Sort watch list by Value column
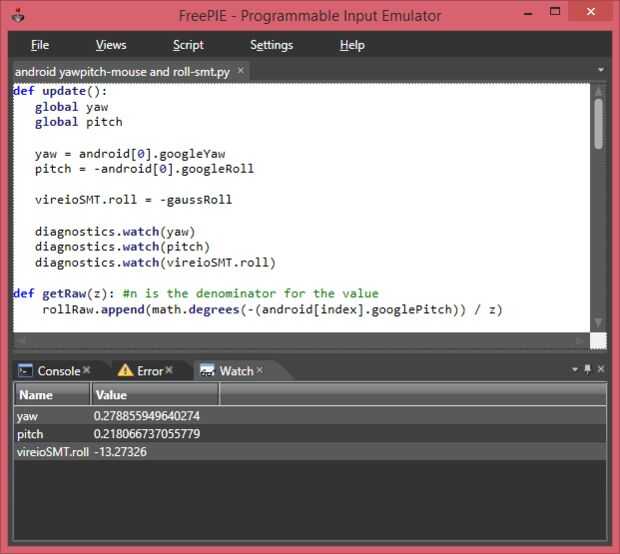 point(155,395)
